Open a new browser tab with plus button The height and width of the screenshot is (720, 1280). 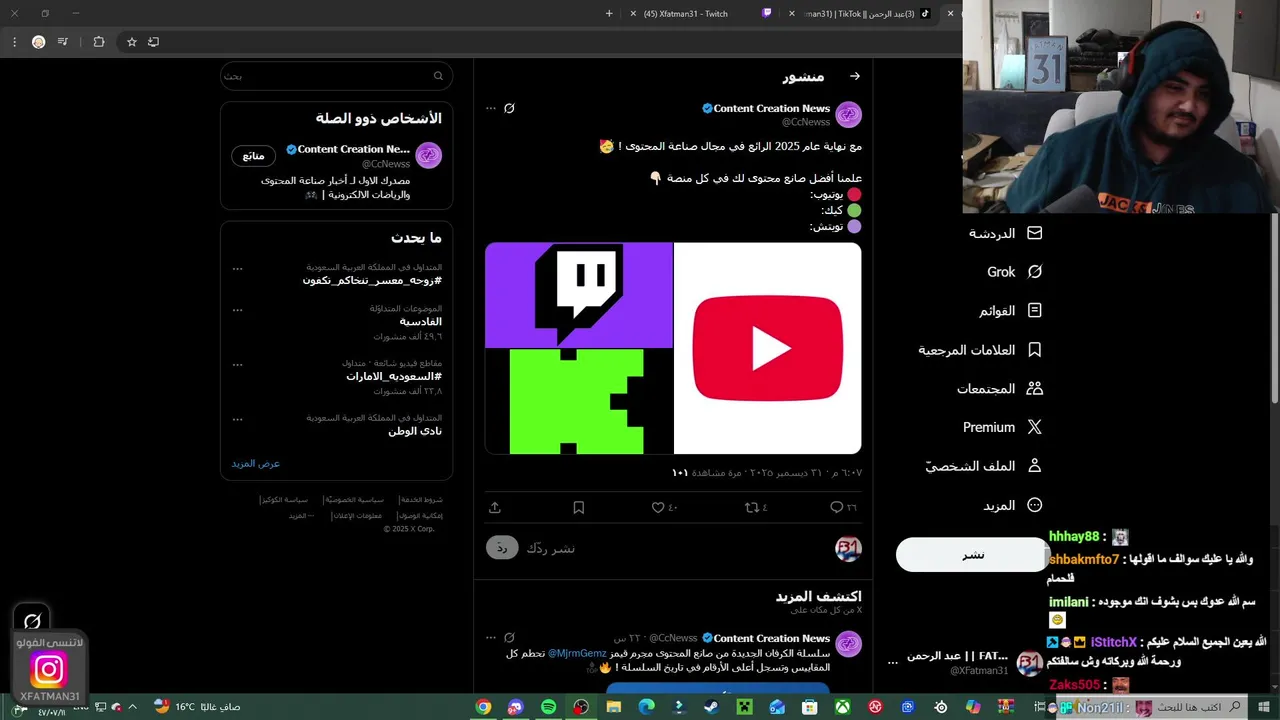click(609, 13)
